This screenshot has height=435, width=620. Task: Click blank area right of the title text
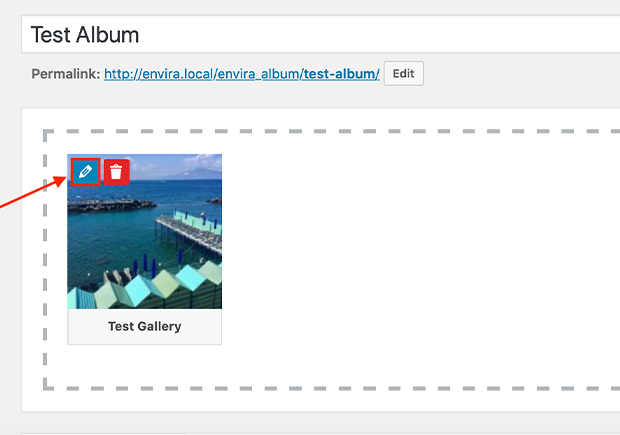click(x=400, y=35)
